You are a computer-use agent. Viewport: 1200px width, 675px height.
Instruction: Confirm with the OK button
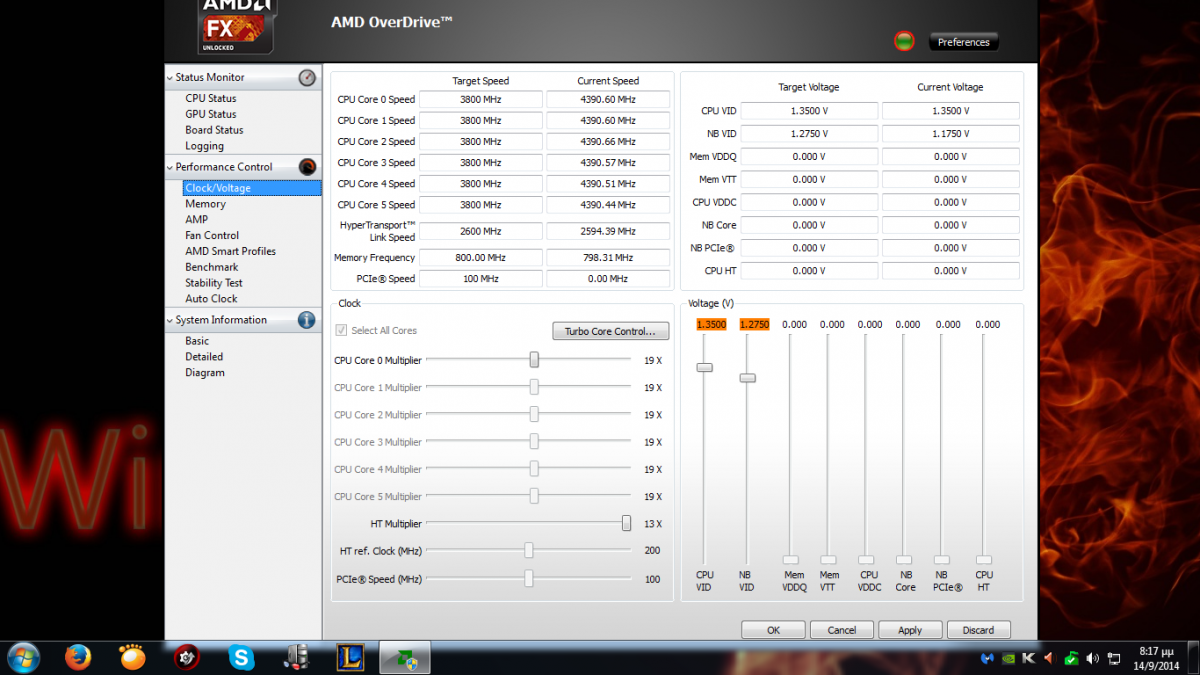773,630
